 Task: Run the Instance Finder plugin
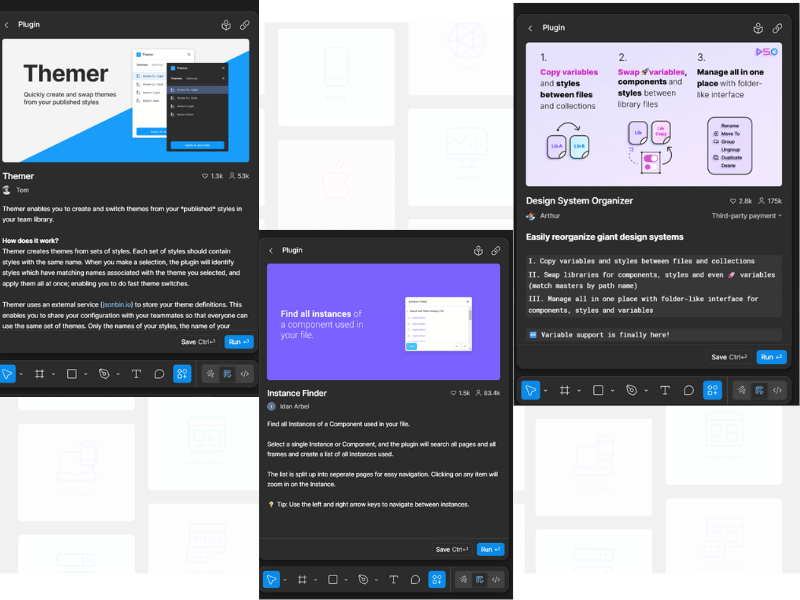[x=490, y=549]
